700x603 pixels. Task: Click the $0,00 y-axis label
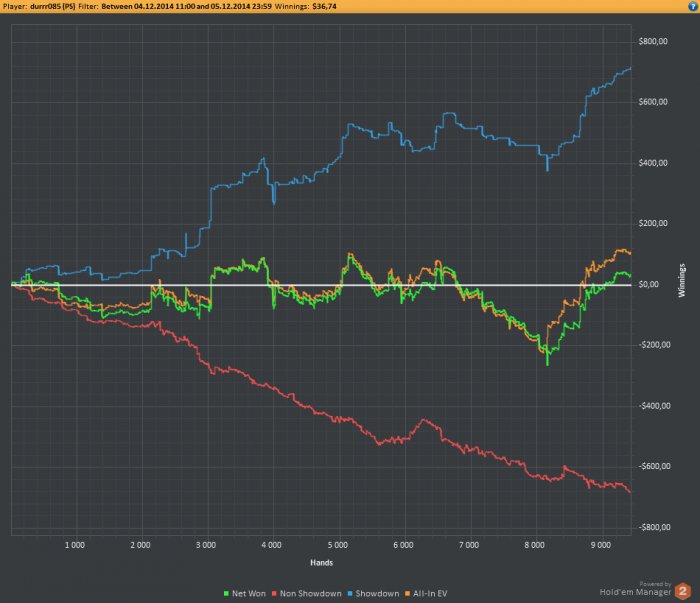click(649, 284)
